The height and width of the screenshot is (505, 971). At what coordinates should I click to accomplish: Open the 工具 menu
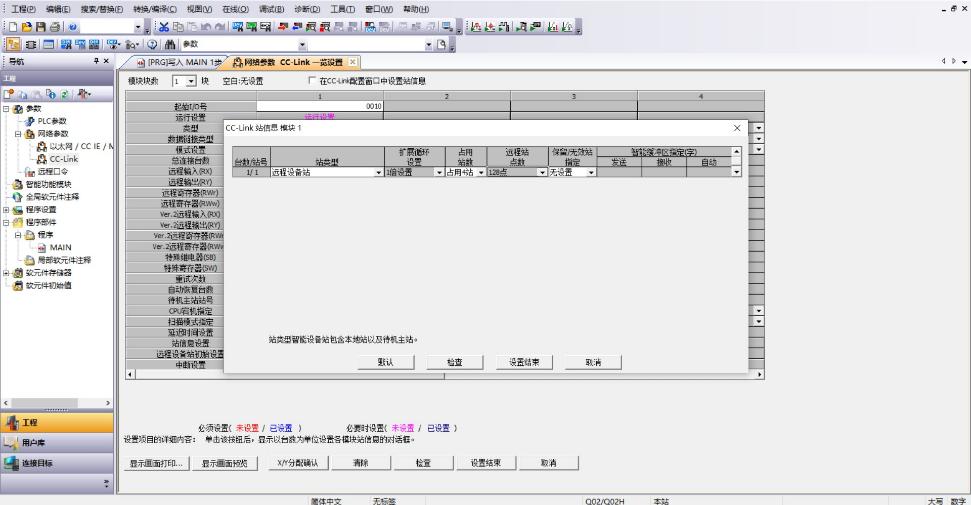pos(342,9)
